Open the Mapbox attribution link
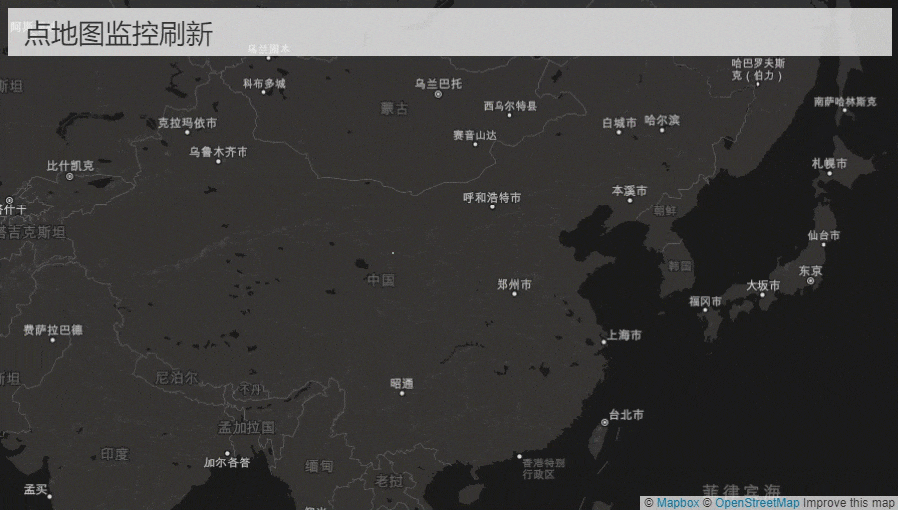898x510 pixels. pos(678,503)
